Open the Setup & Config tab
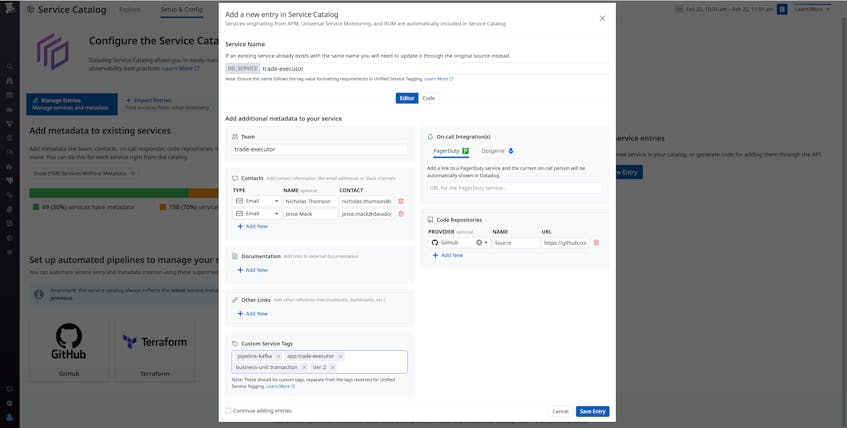 (182, 10)
